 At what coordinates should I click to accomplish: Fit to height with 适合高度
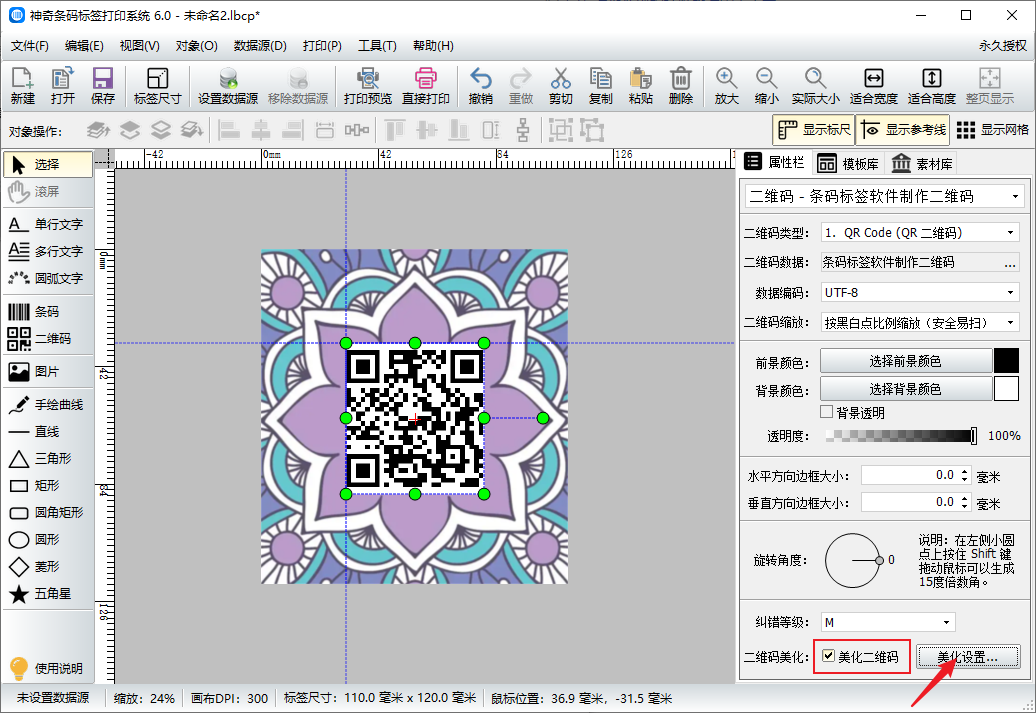932,86
